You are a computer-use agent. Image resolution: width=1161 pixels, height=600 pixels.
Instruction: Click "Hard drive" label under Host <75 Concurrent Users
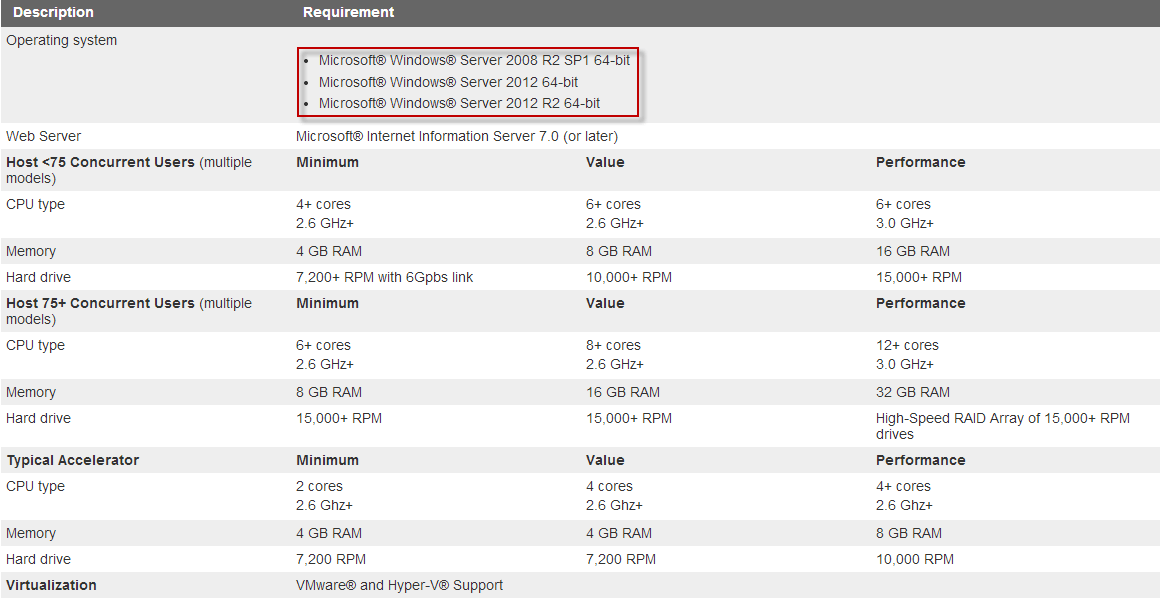(x=39, y=278)
